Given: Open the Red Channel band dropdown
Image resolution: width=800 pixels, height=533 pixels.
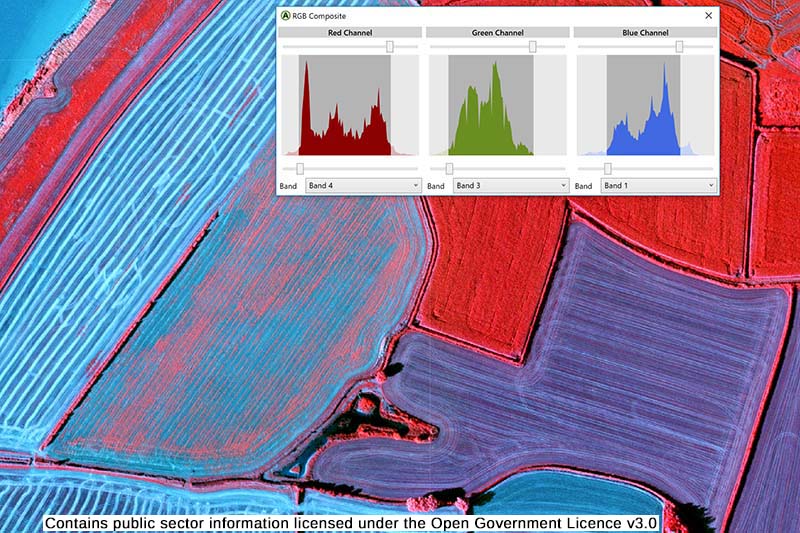Looking at the screenshot, I should pos(363,186).
